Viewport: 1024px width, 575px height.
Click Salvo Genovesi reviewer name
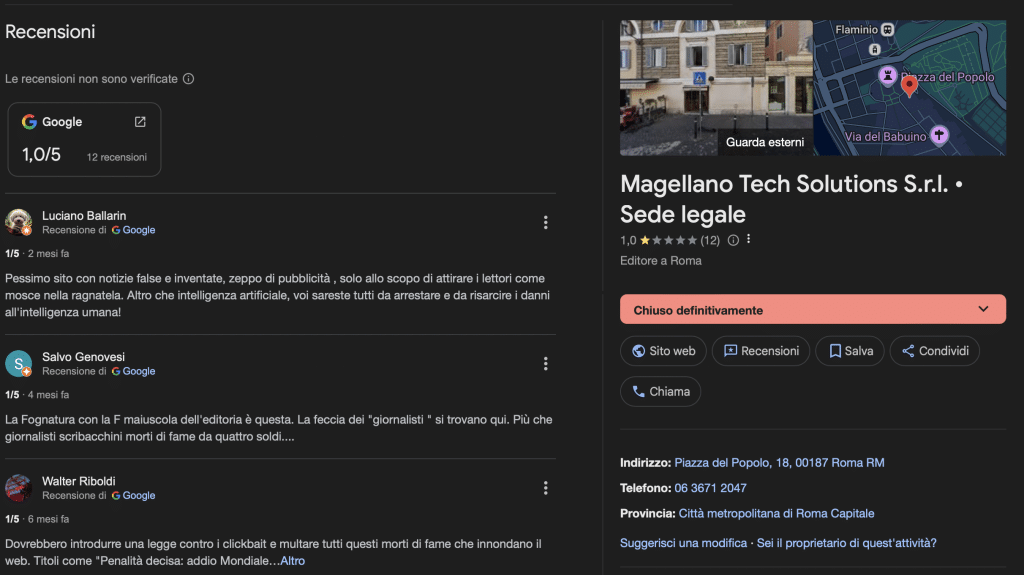point(83,357)
